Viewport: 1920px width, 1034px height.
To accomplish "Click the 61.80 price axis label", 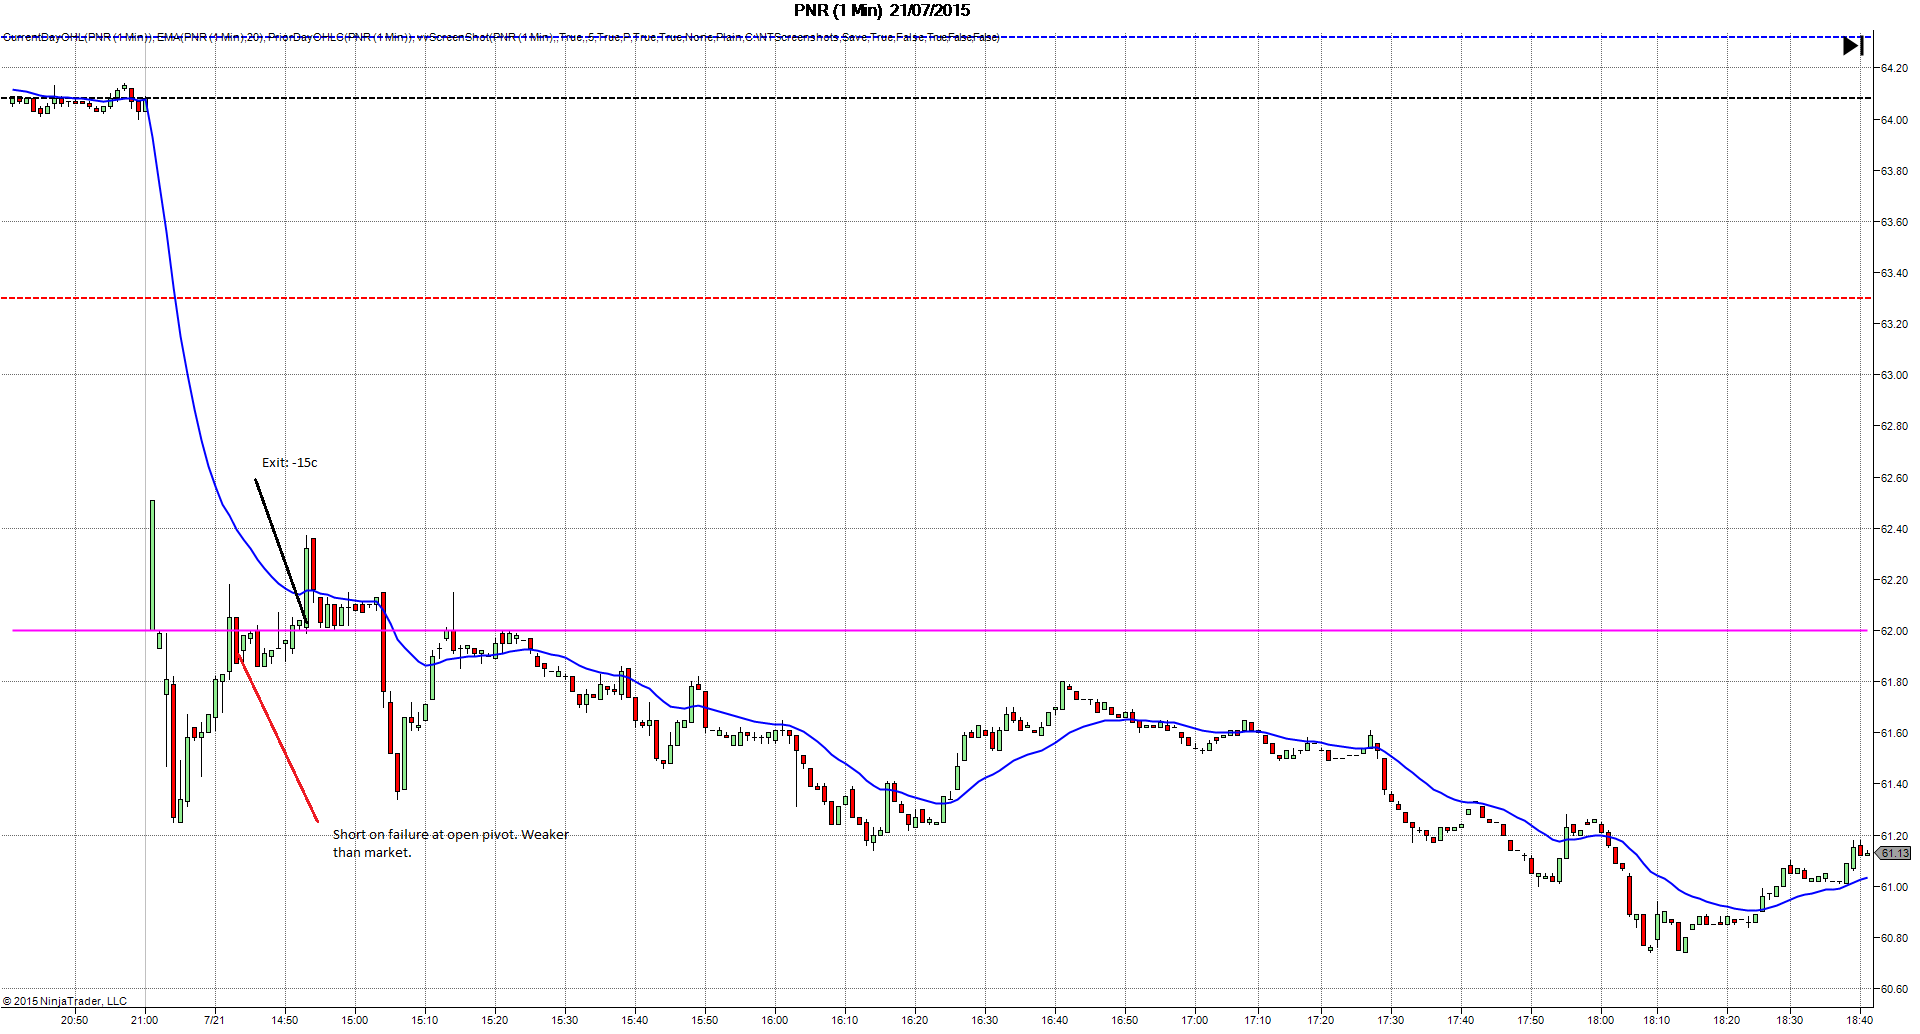I will coord(1894,682).
